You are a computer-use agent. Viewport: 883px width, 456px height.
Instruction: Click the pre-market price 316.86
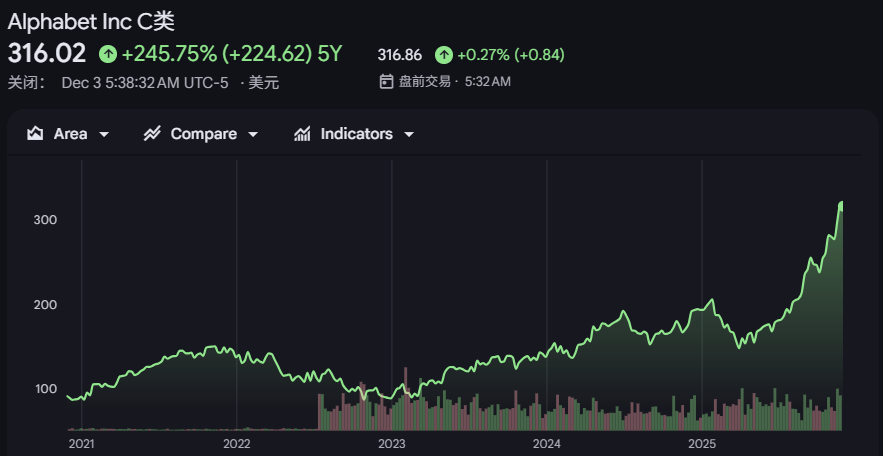400,55
